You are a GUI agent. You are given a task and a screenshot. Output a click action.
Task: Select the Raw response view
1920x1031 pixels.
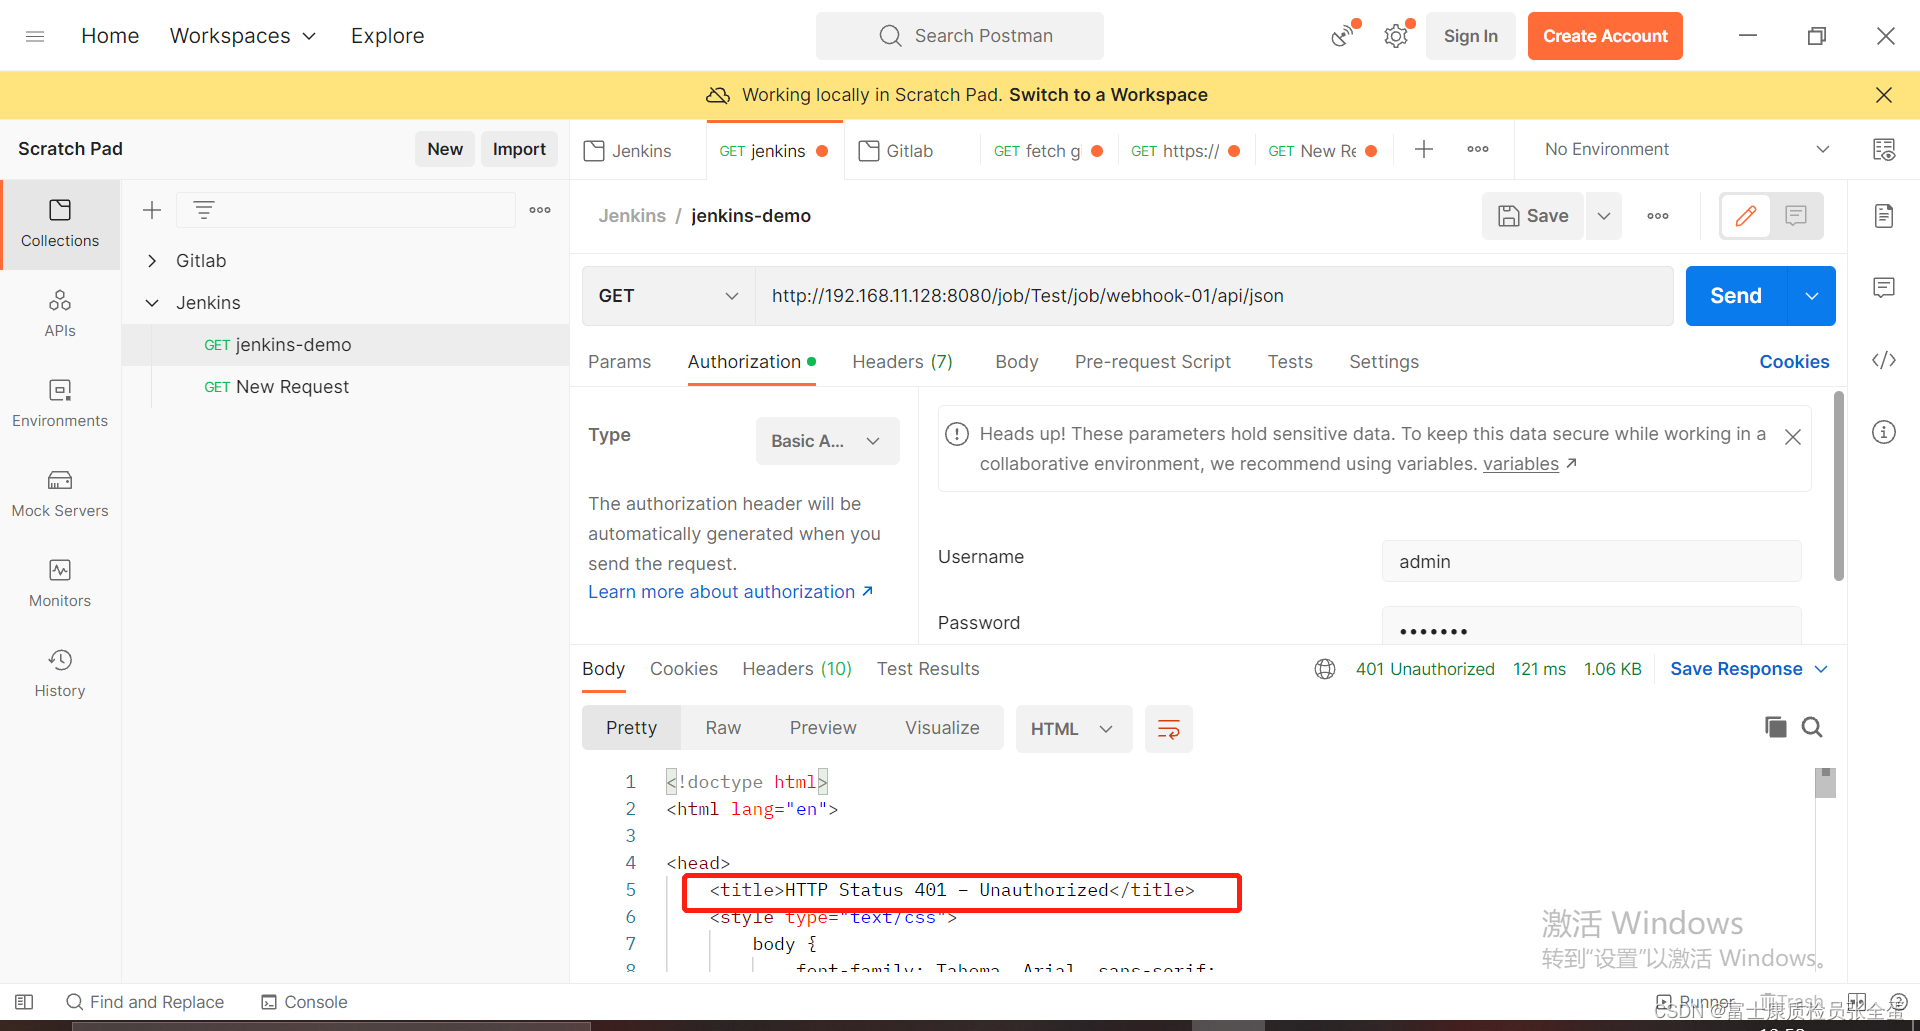(x=723, y=728)
